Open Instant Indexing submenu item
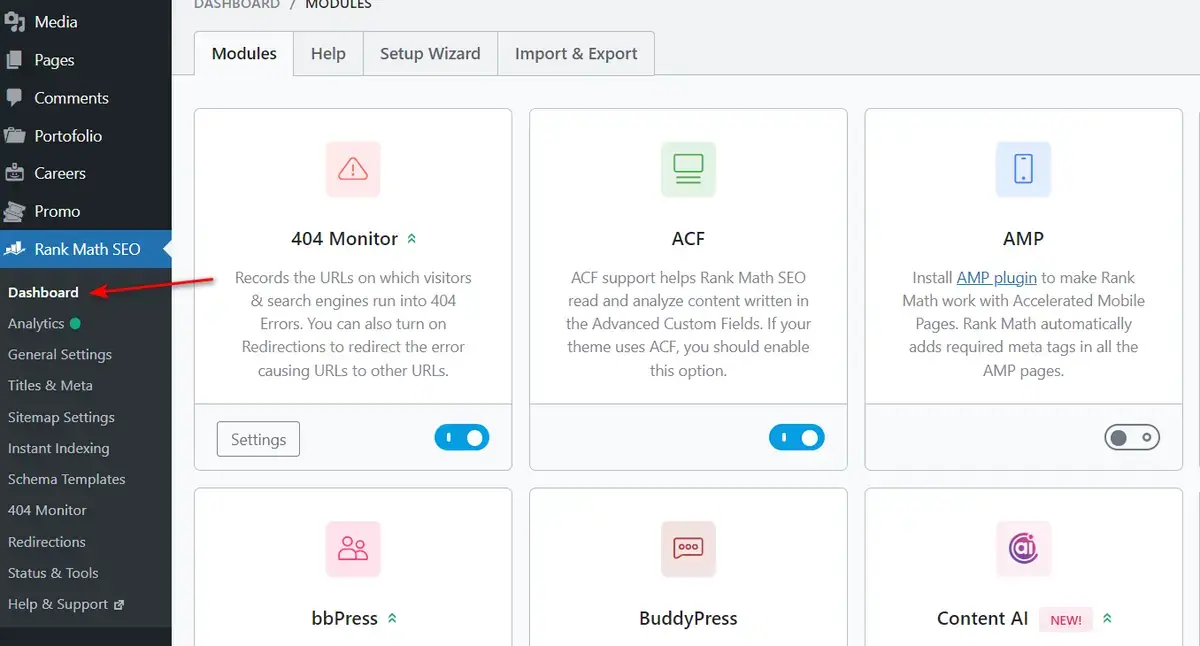Image resolution: width=1200 pixels, height=646 pixels. [59, 449]
